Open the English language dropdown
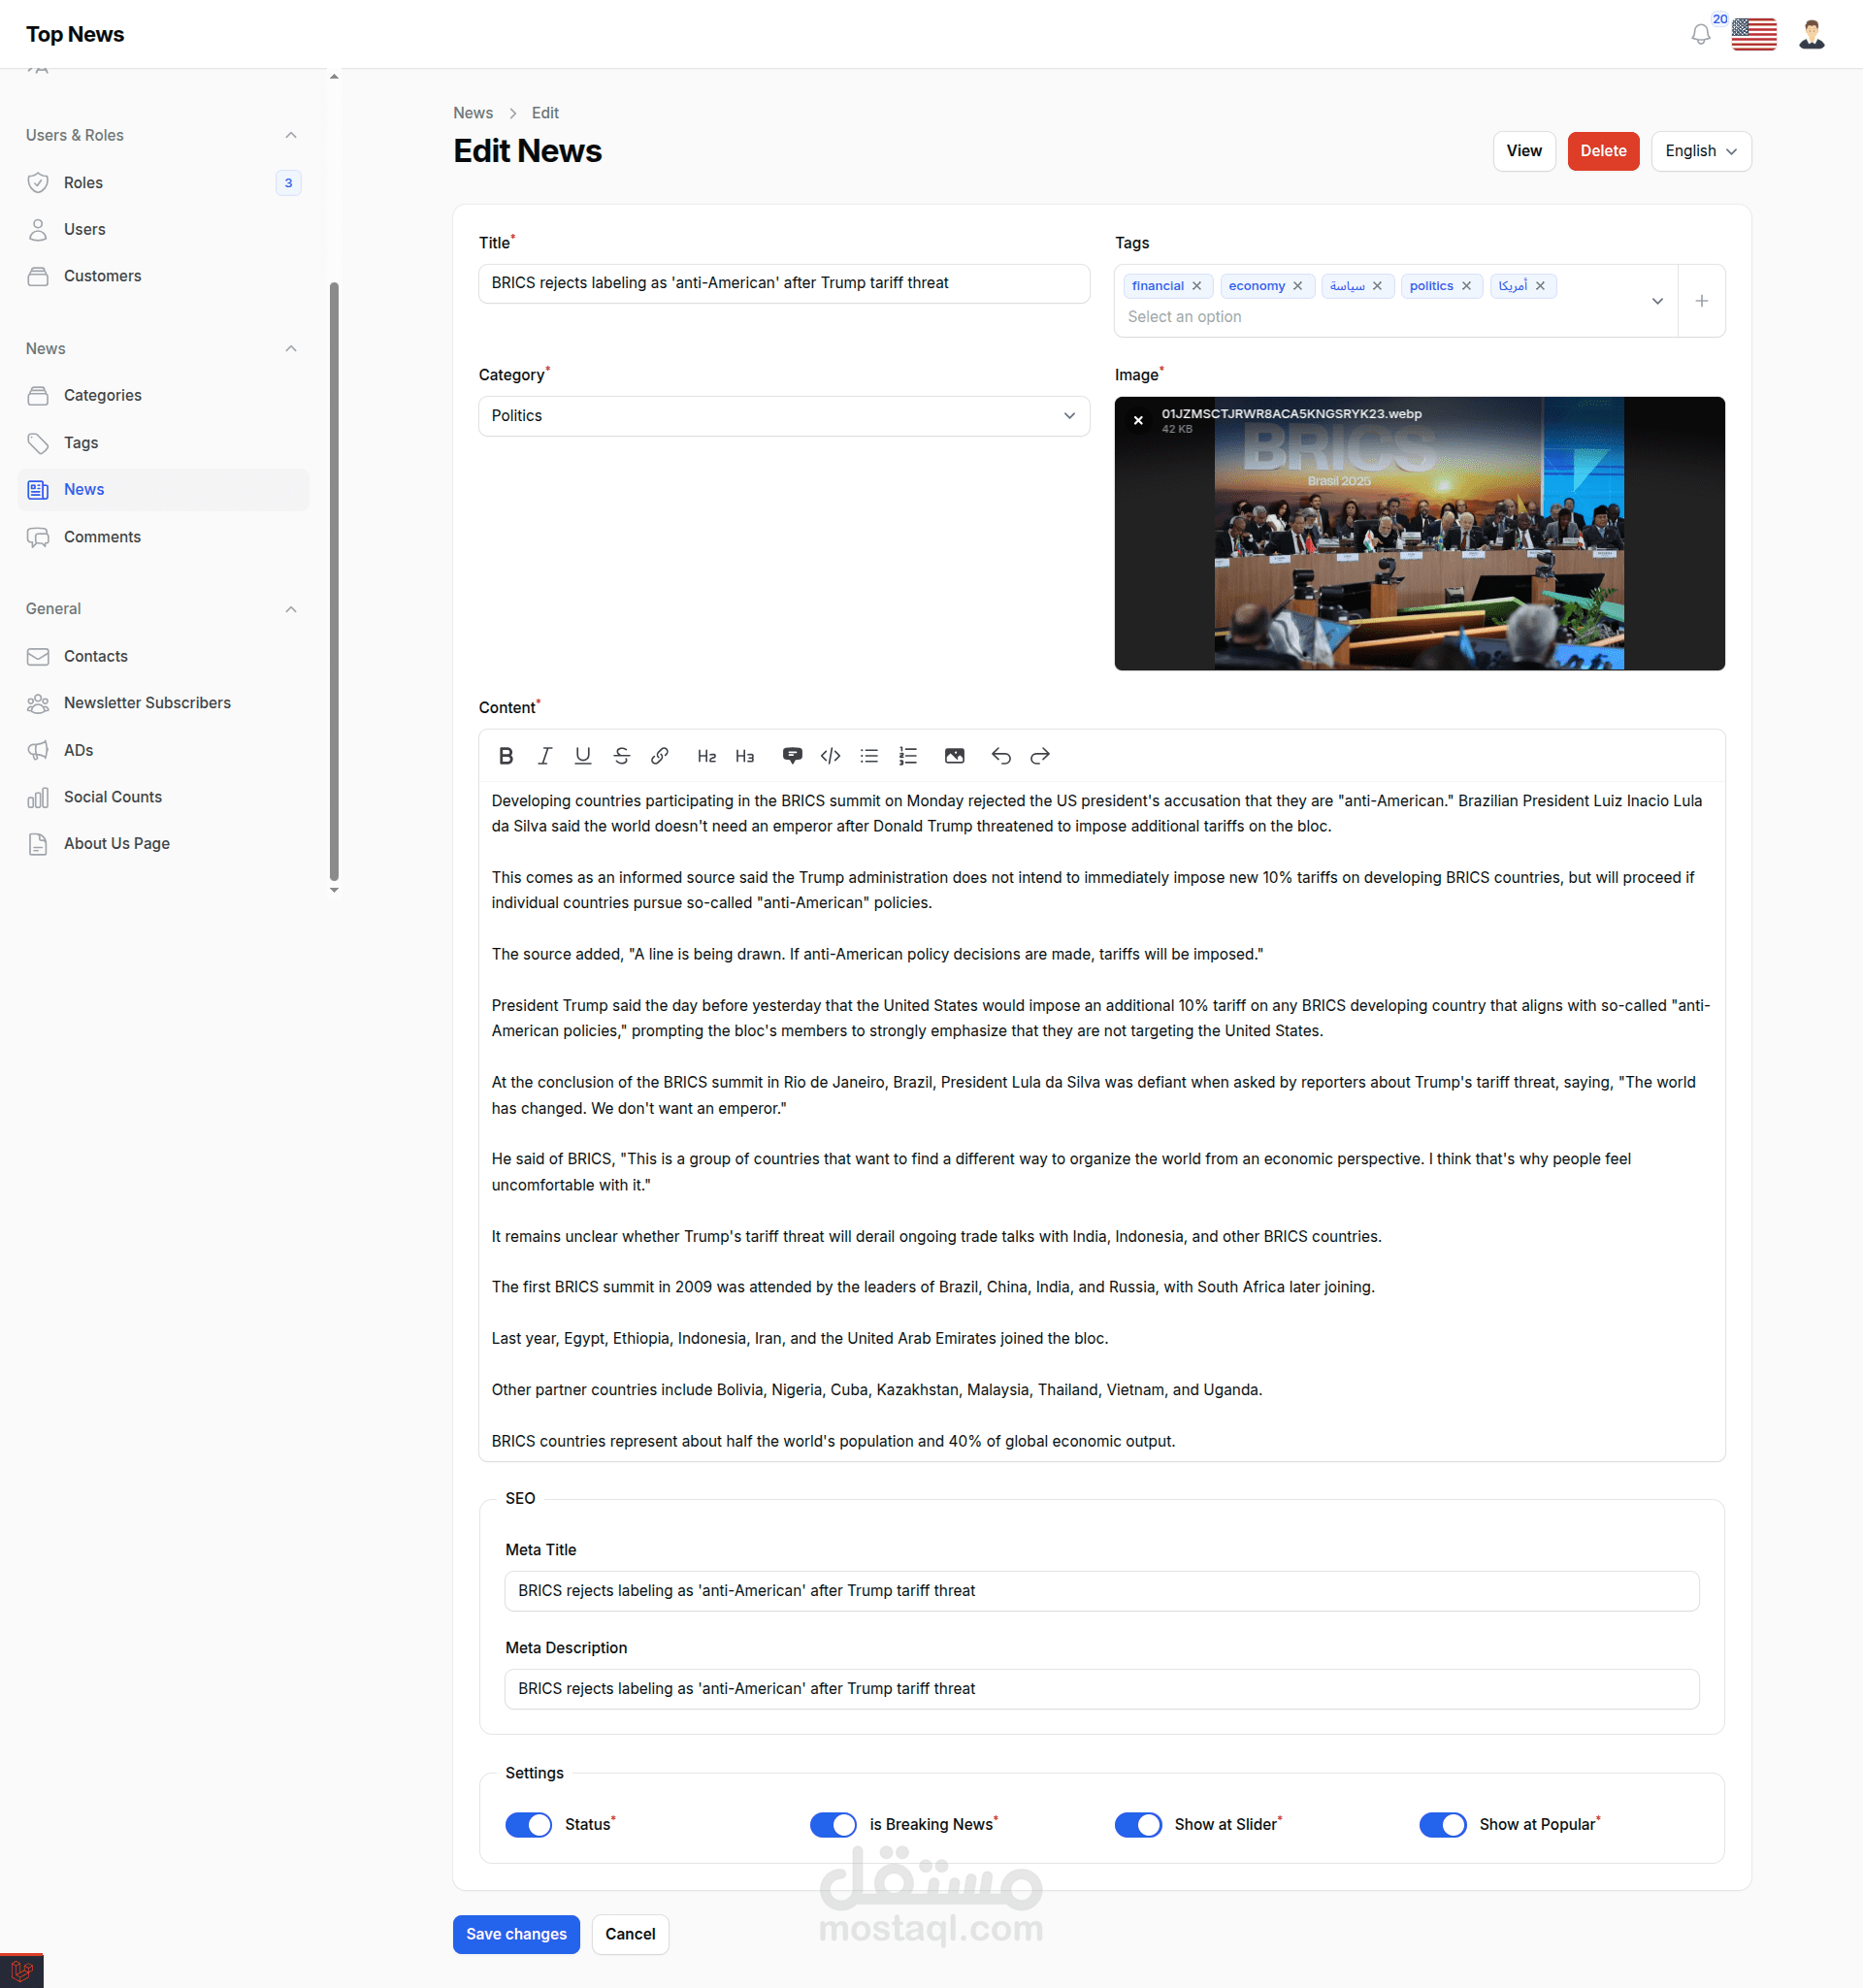 [1700, 151]
